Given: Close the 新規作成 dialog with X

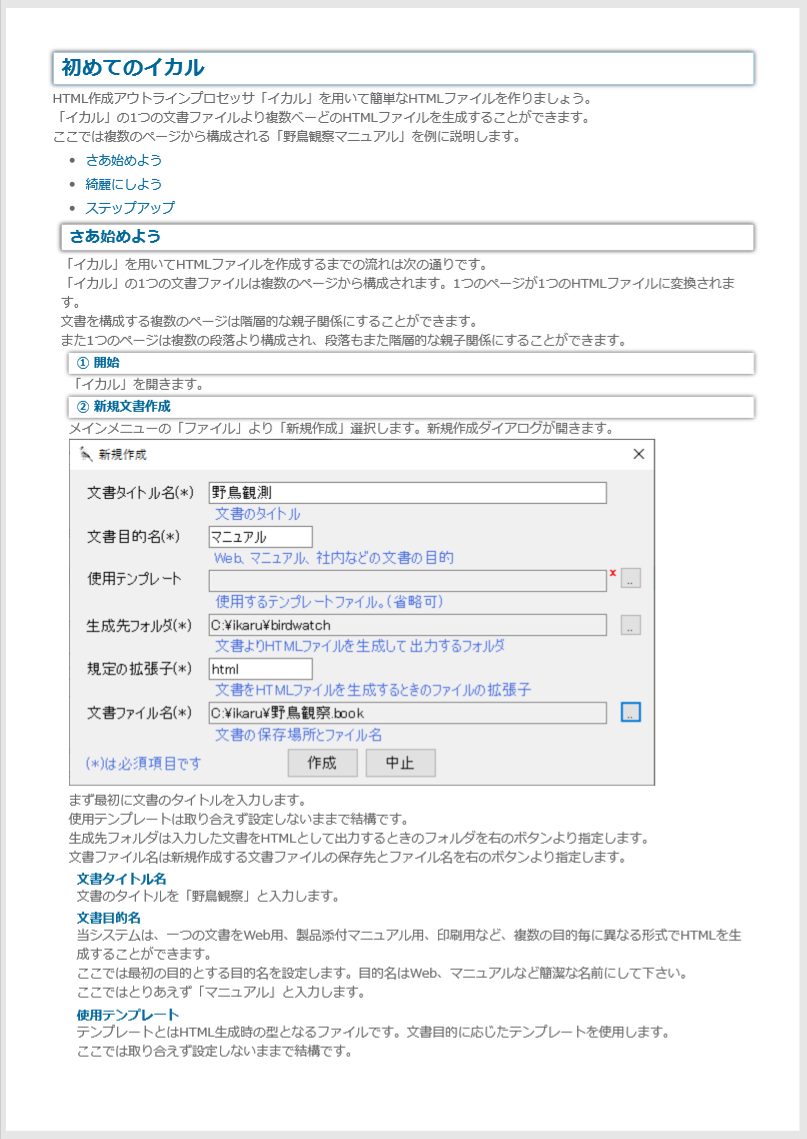Looking at the screenshot, I should [639, 454].
